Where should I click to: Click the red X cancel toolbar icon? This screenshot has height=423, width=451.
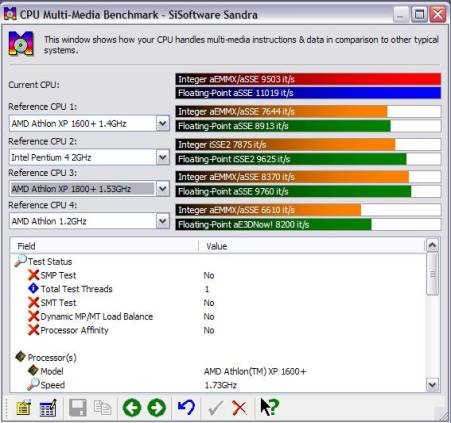(239, 408)
